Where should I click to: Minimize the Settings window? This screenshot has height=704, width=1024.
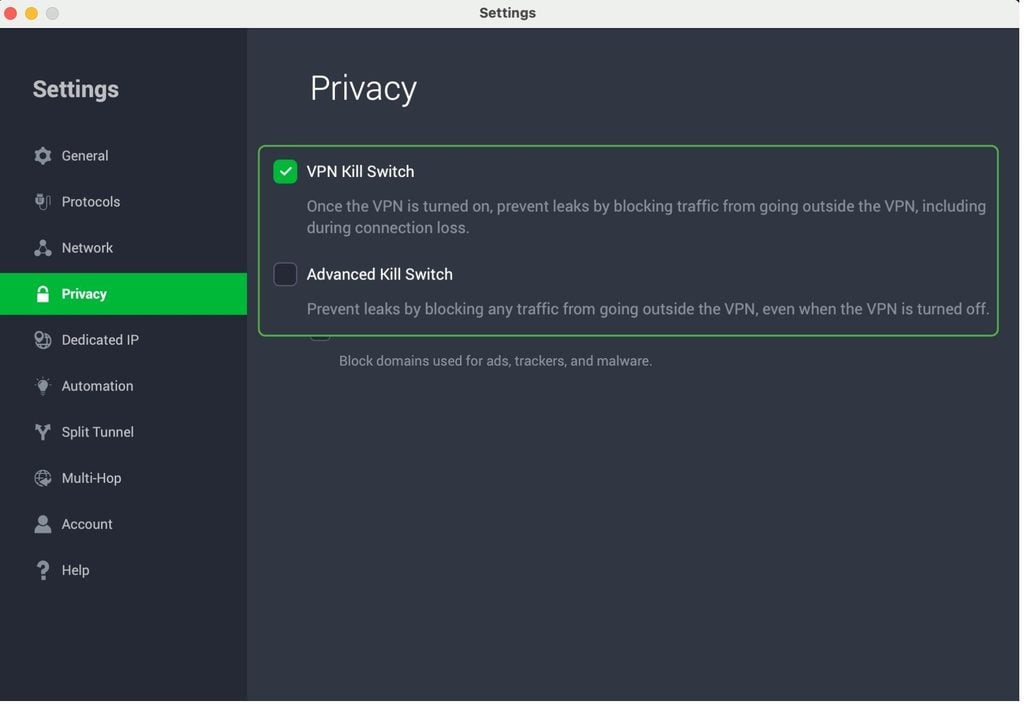tap(31, 13)
